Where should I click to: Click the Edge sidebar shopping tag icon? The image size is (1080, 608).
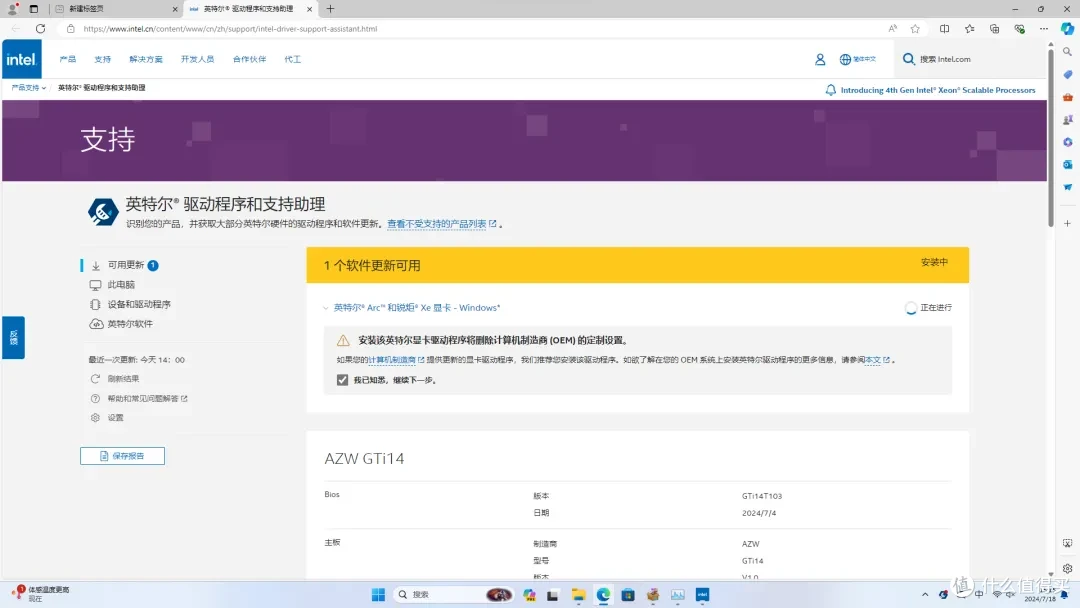point(1067,74)
